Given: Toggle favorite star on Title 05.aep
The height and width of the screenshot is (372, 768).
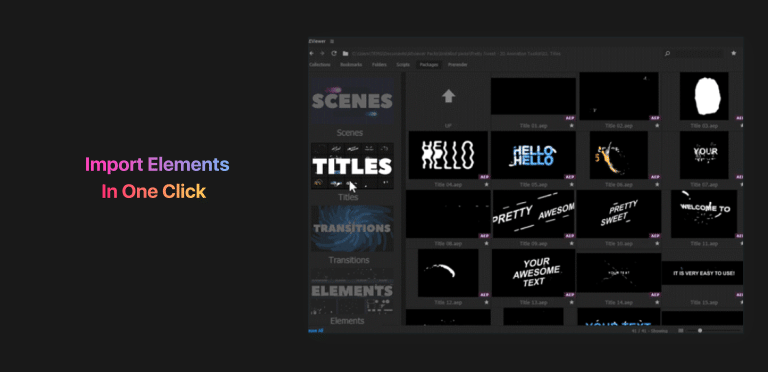Looking at the screenshot, I should 572,185.
